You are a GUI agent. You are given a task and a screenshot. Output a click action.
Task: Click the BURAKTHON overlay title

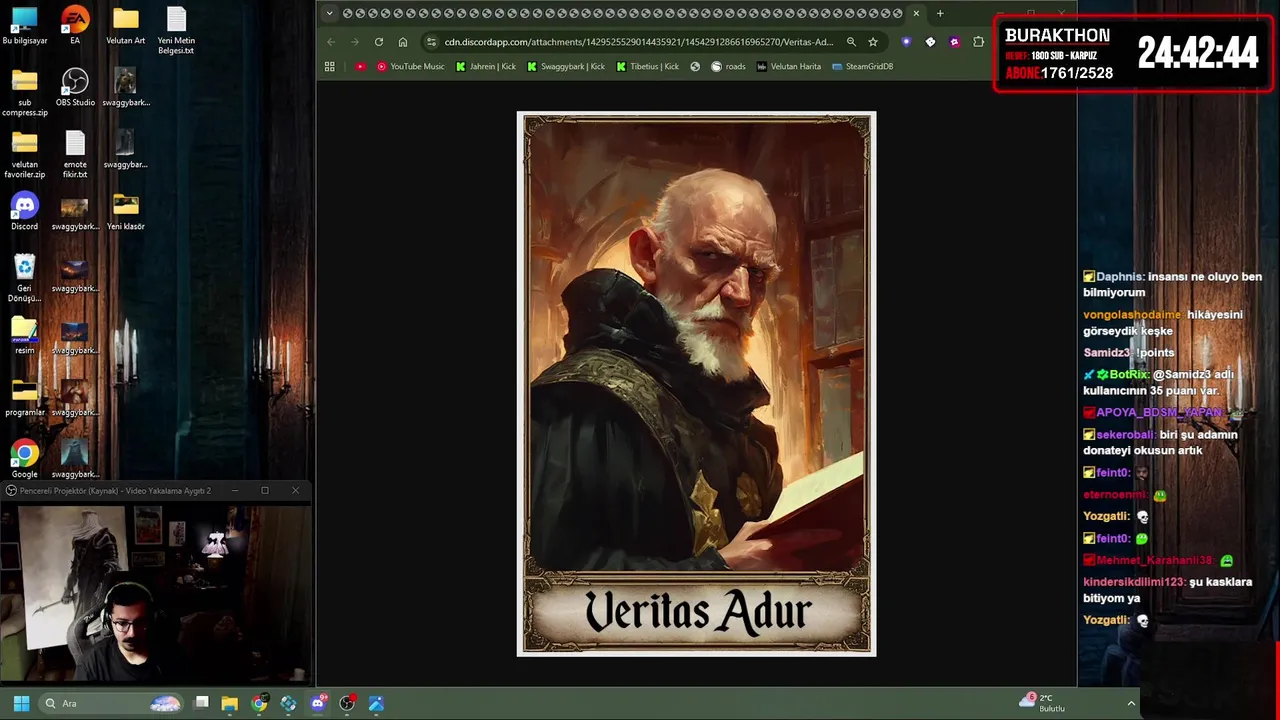point(1057,35)
